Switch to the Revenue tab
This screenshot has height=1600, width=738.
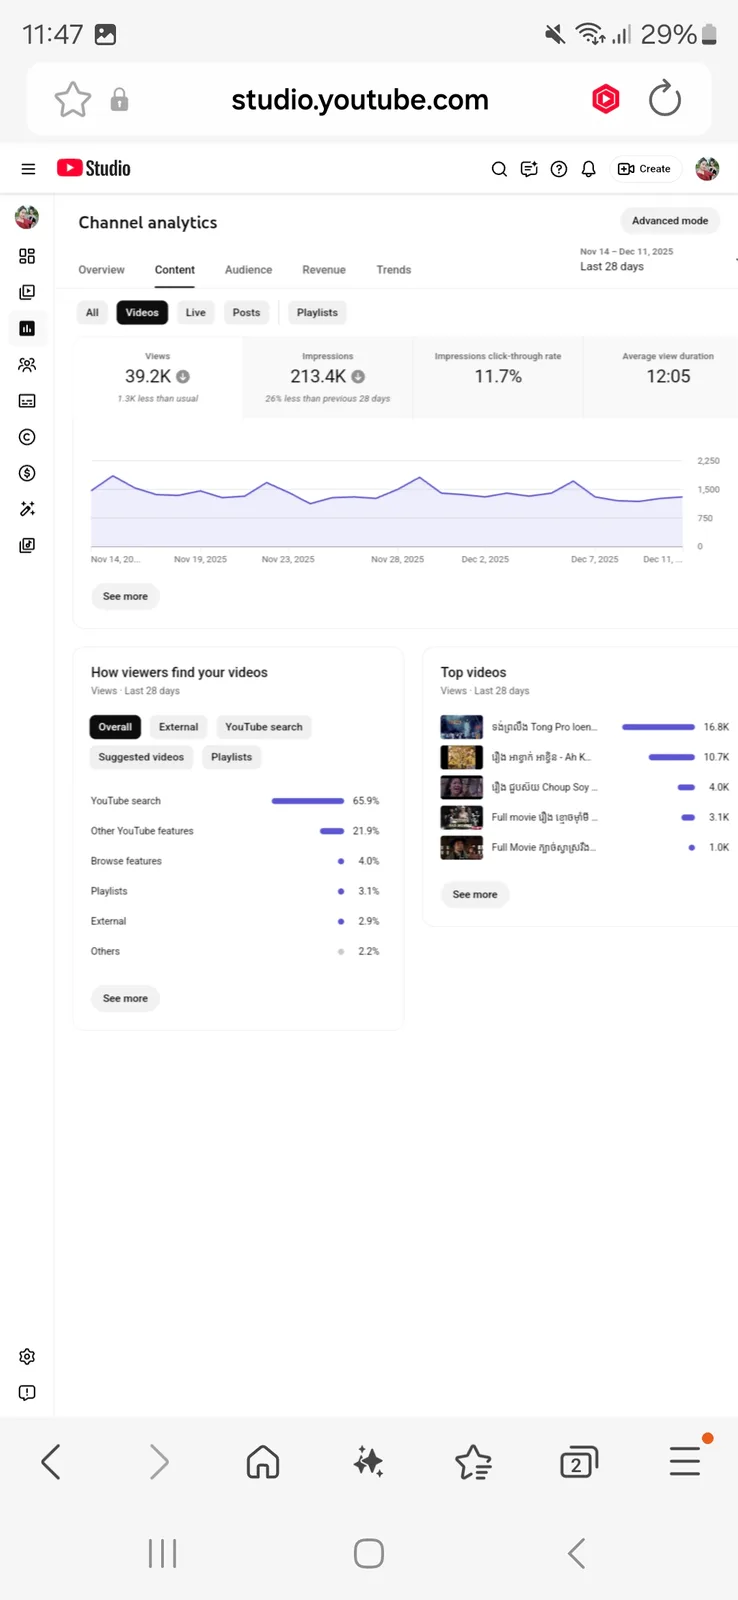click(324, 270)
